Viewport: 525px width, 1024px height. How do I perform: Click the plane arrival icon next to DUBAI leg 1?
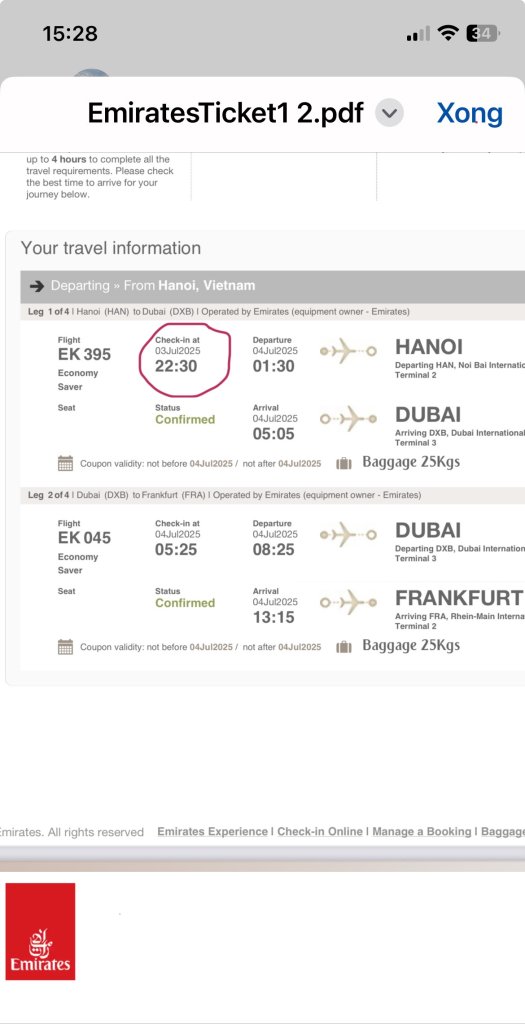[348, 419]
